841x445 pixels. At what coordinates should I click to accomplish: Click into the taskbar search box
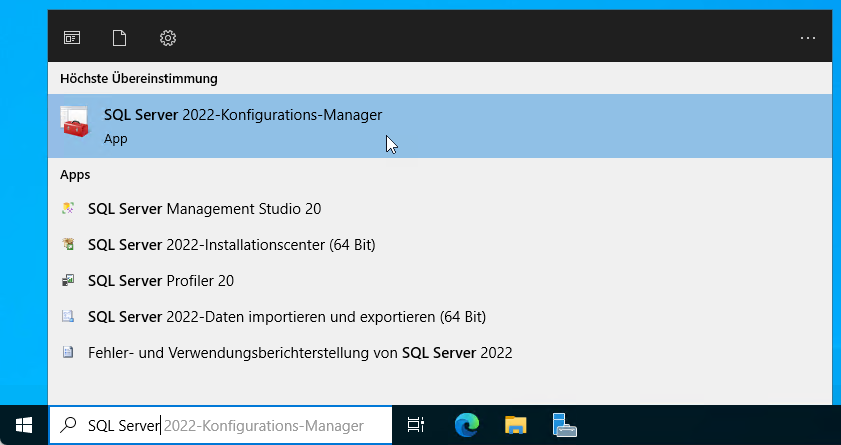tap(220, 425)
